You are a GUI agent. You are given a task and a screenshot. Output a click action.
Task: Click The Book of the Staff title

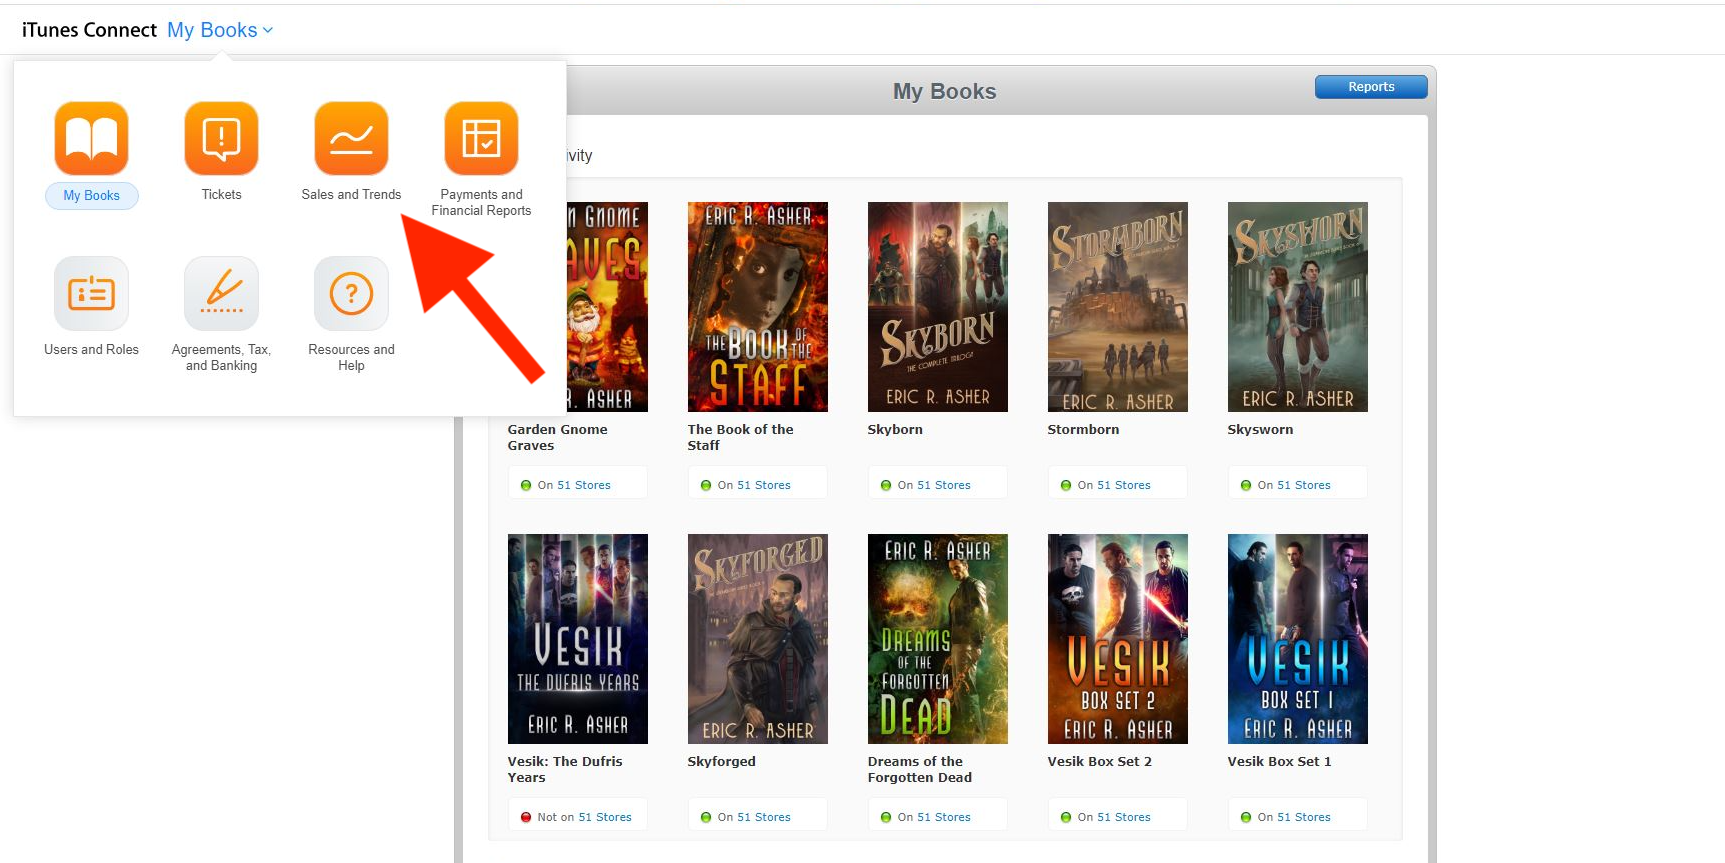[x=740, y=437]
